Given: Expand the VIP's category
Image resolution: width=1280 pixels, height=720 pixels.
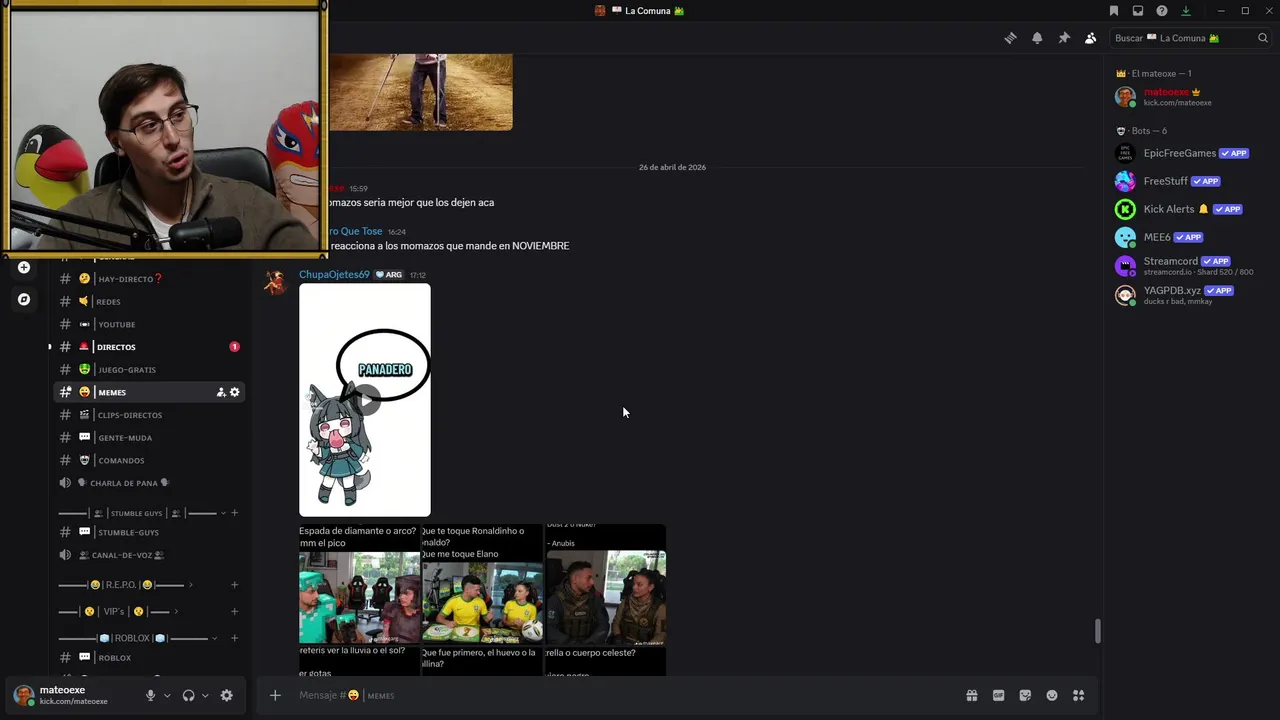Looking at the screenshot, I should click(x=118, y=611).
